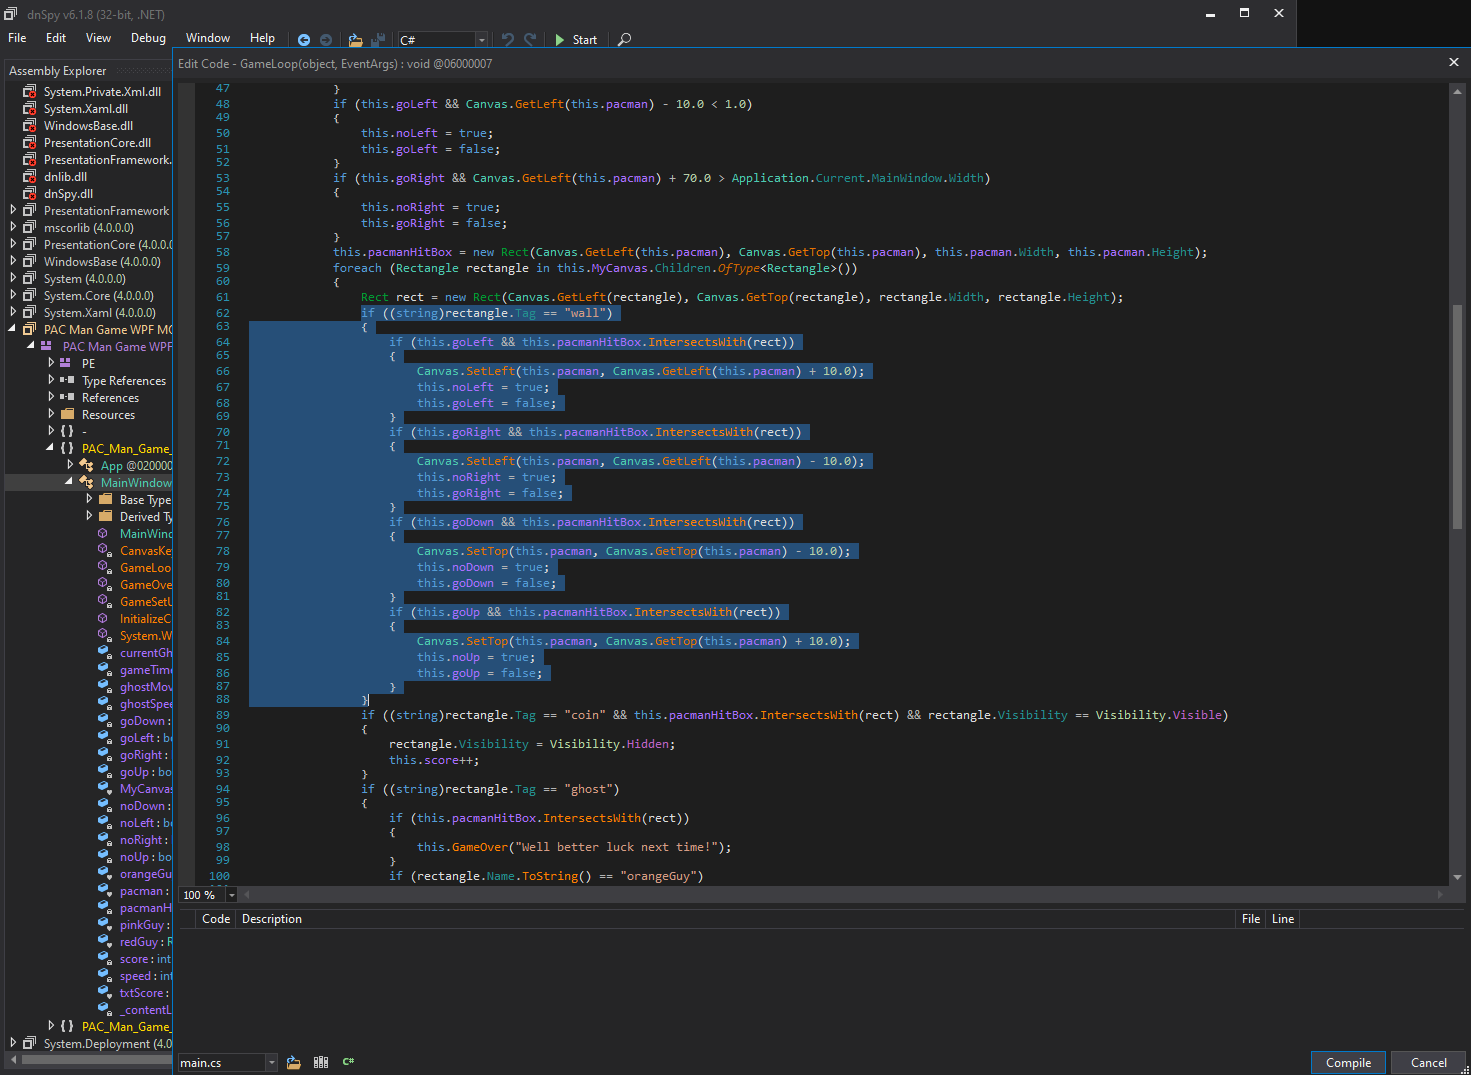This screenshot has height=1075, width=1471.
Task: Click the Compile button
Action: click(1348, 1062)
